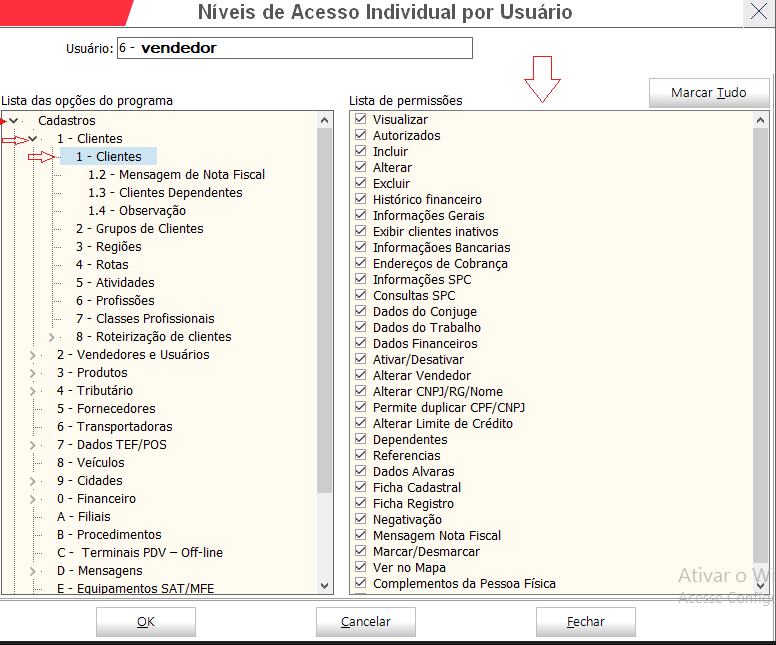Disable Exibir clientes inativos
This screenshot has height=645, width=776.
coord(361,231)
